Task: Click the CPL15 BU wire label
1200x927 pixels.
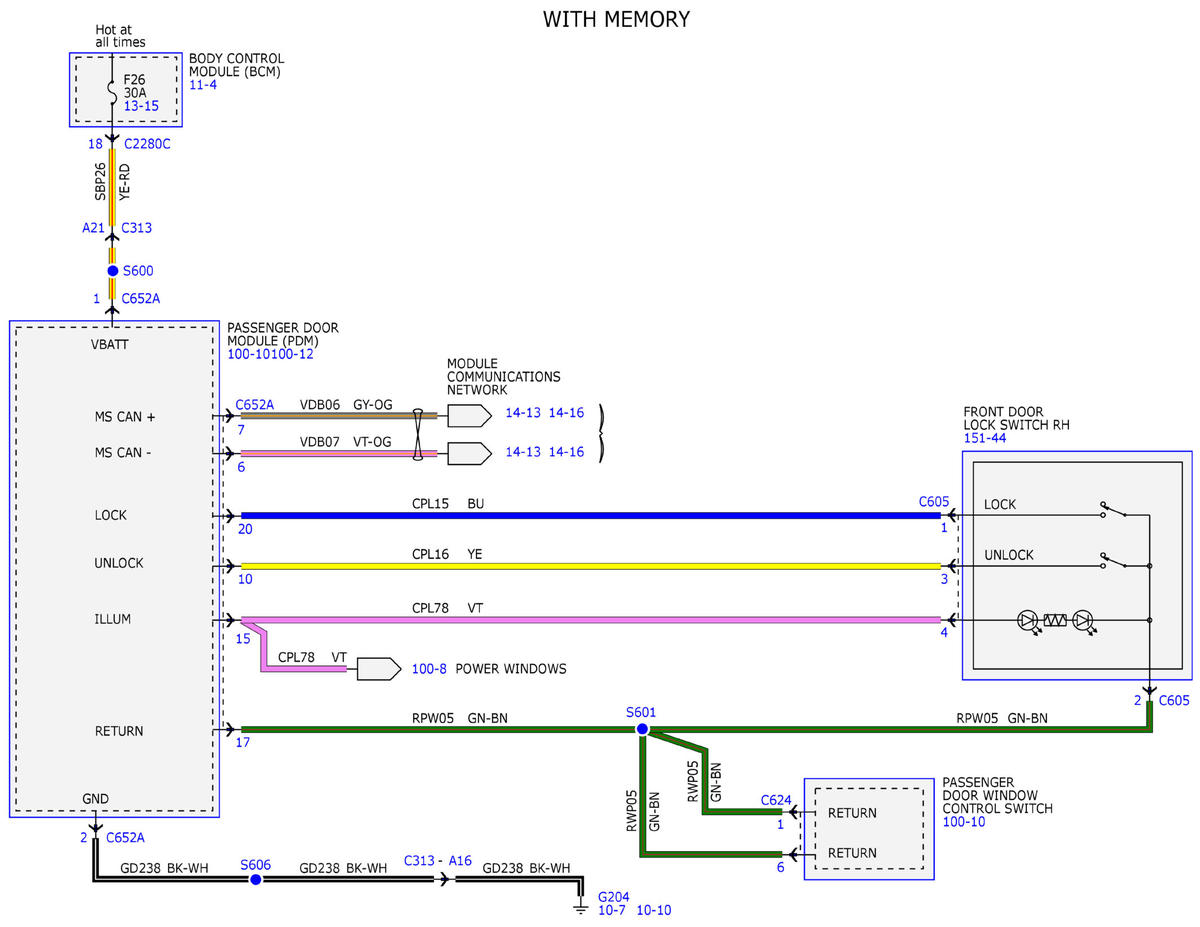Action: pyautogui.click(x=449, y=504)
